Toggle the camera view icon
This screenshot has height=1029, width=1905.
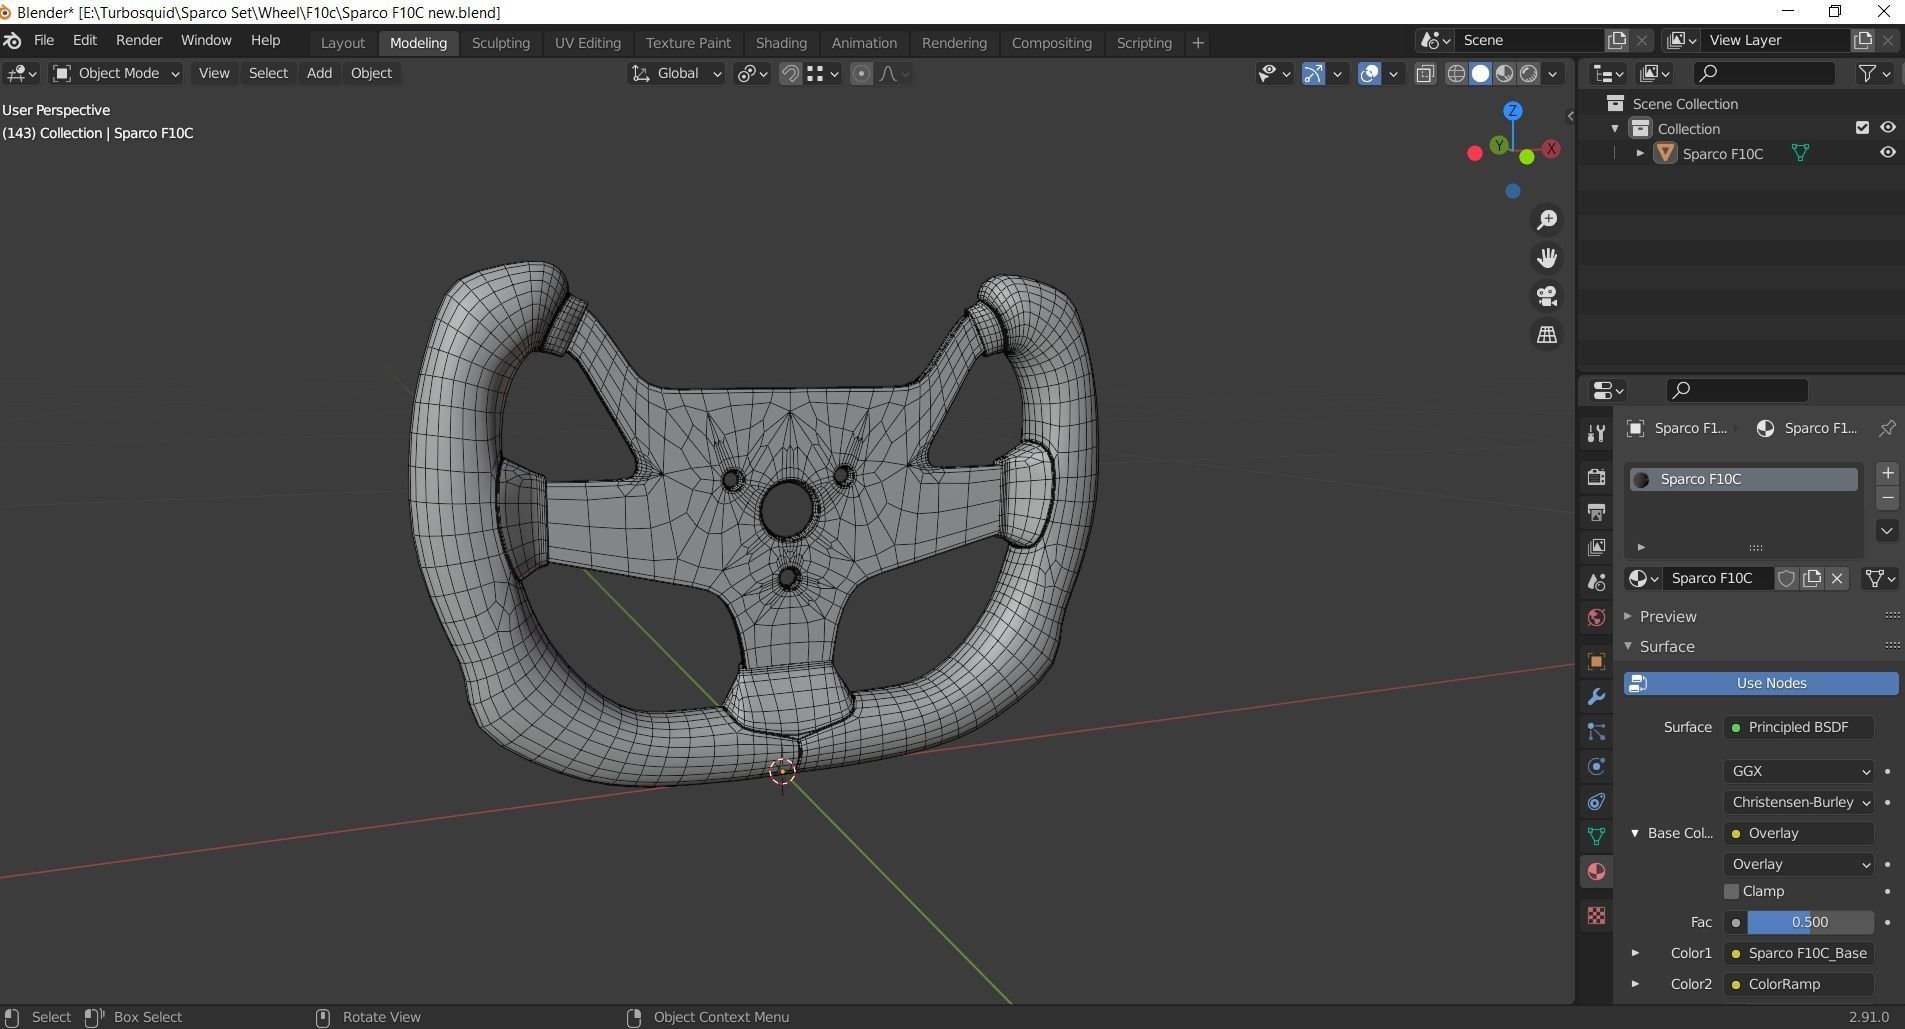coord(1547,296)
